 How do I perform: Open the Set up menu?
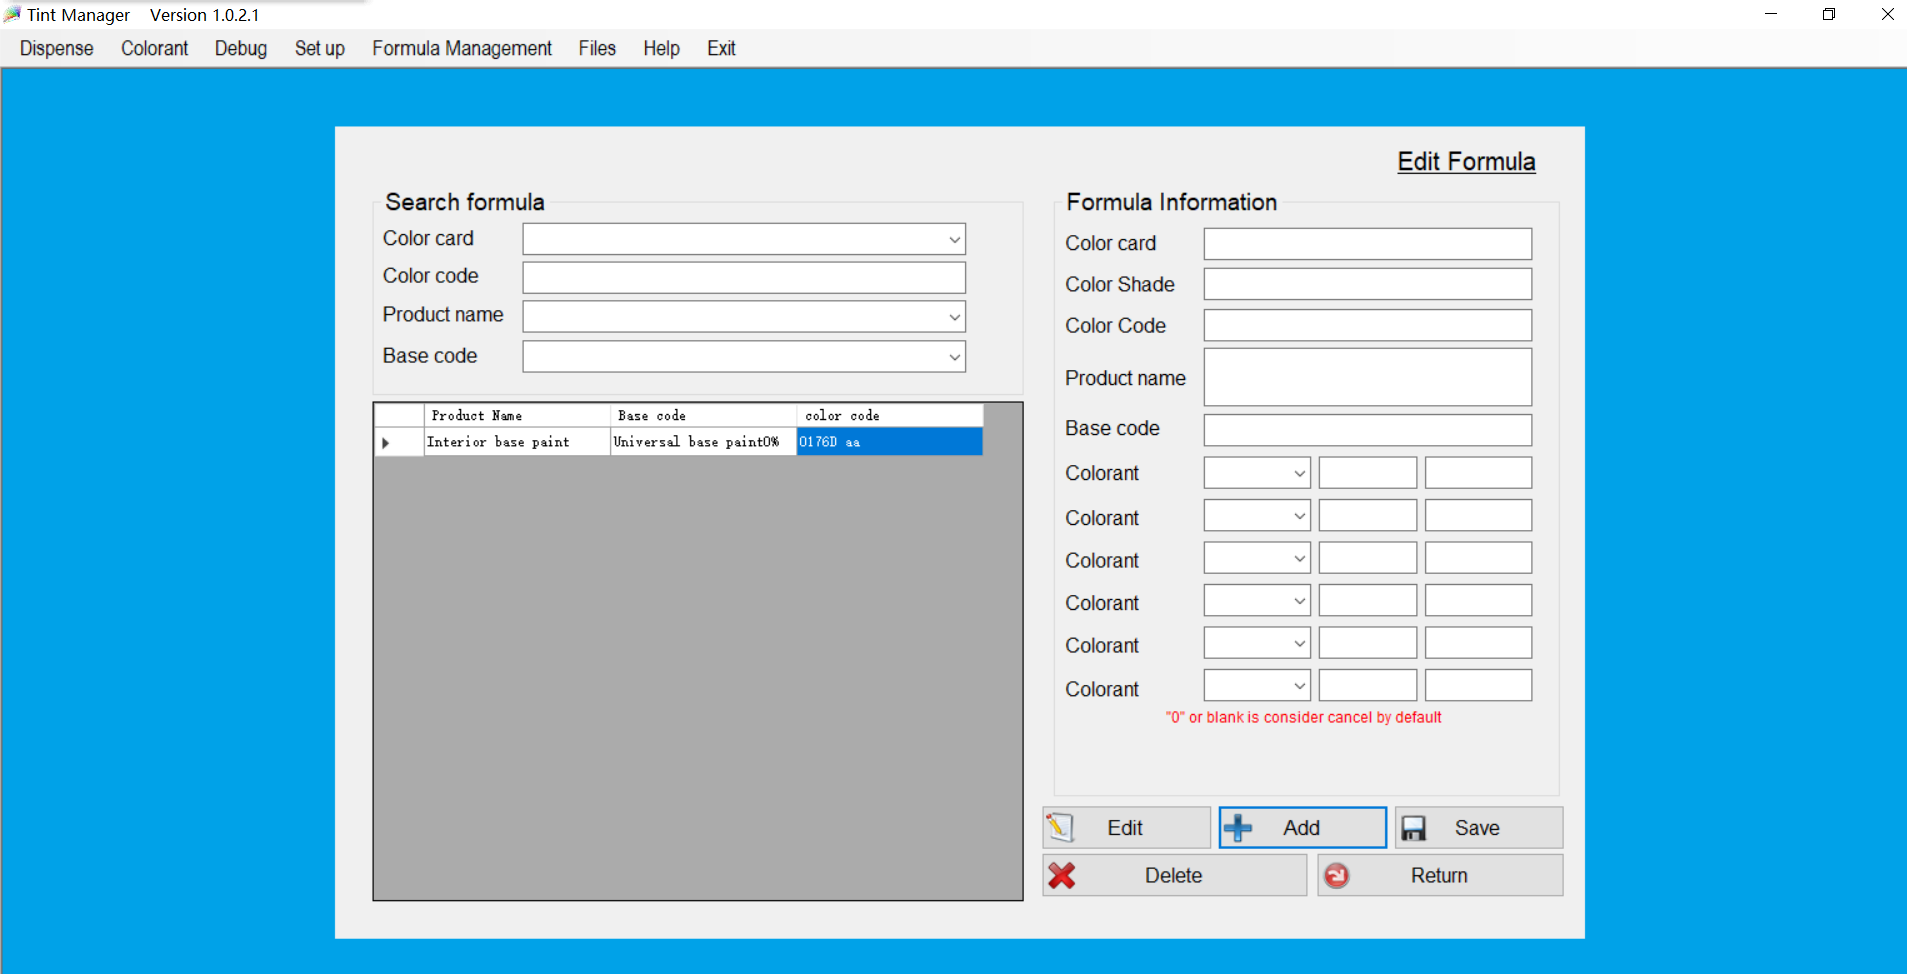click(320, 48)
